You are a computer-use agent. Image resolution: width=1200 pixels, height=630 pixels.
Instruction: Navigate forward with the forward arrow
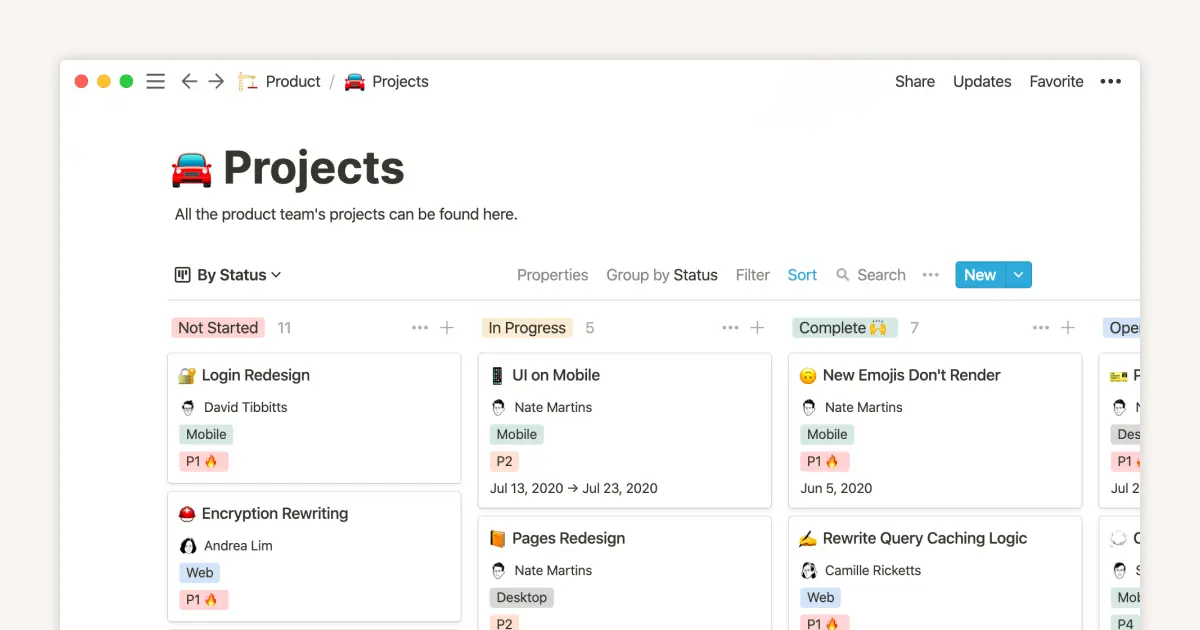(x=217, y=81)
